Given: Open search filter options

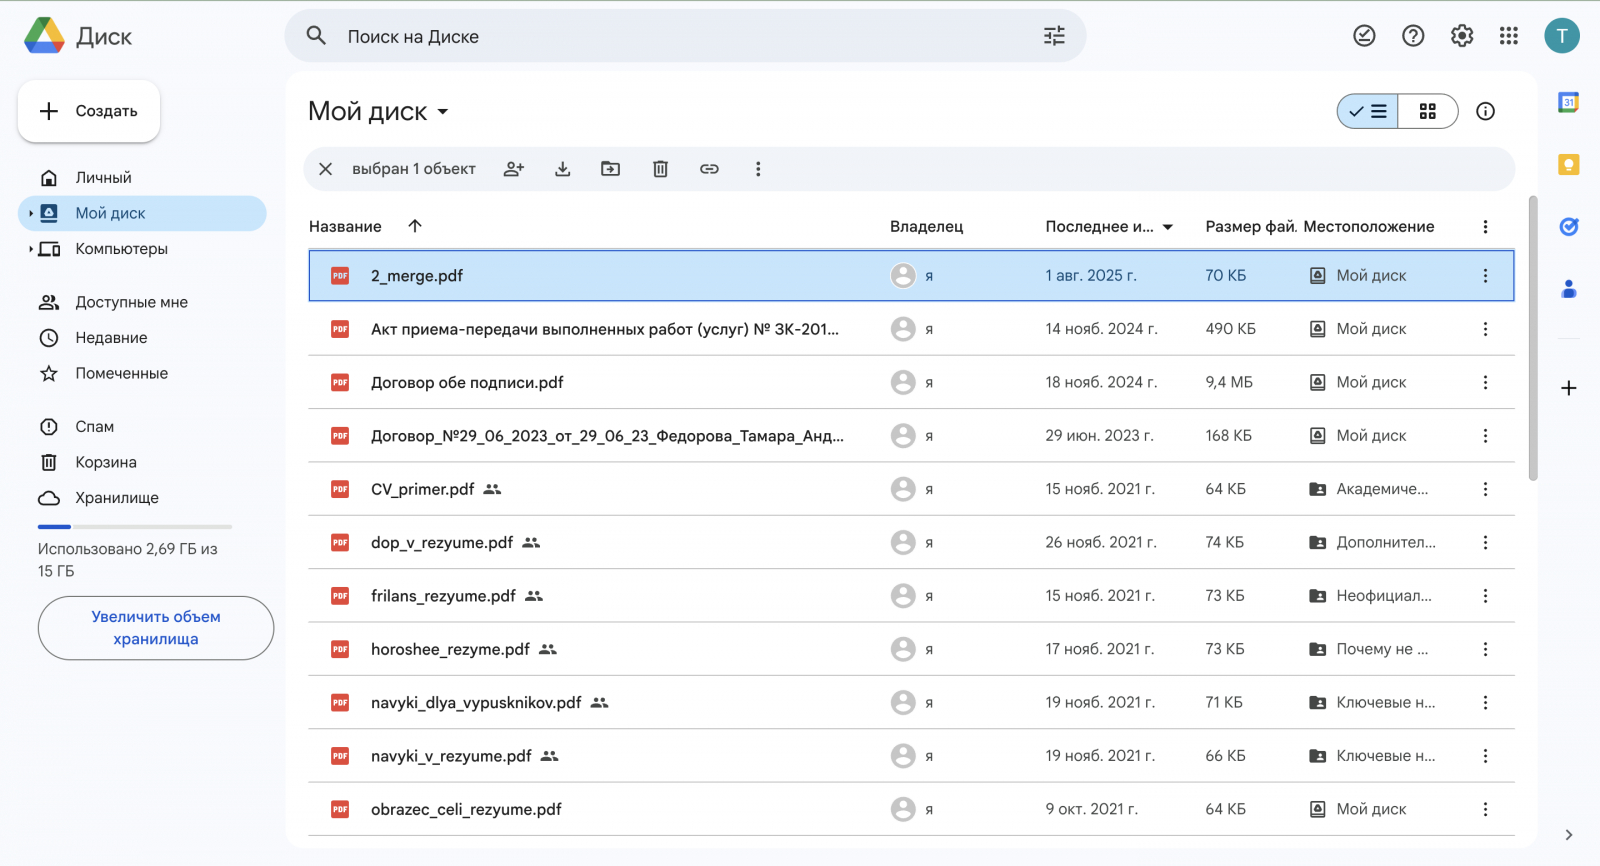Looking at the screenshot, I should [x=1054, y=36].
